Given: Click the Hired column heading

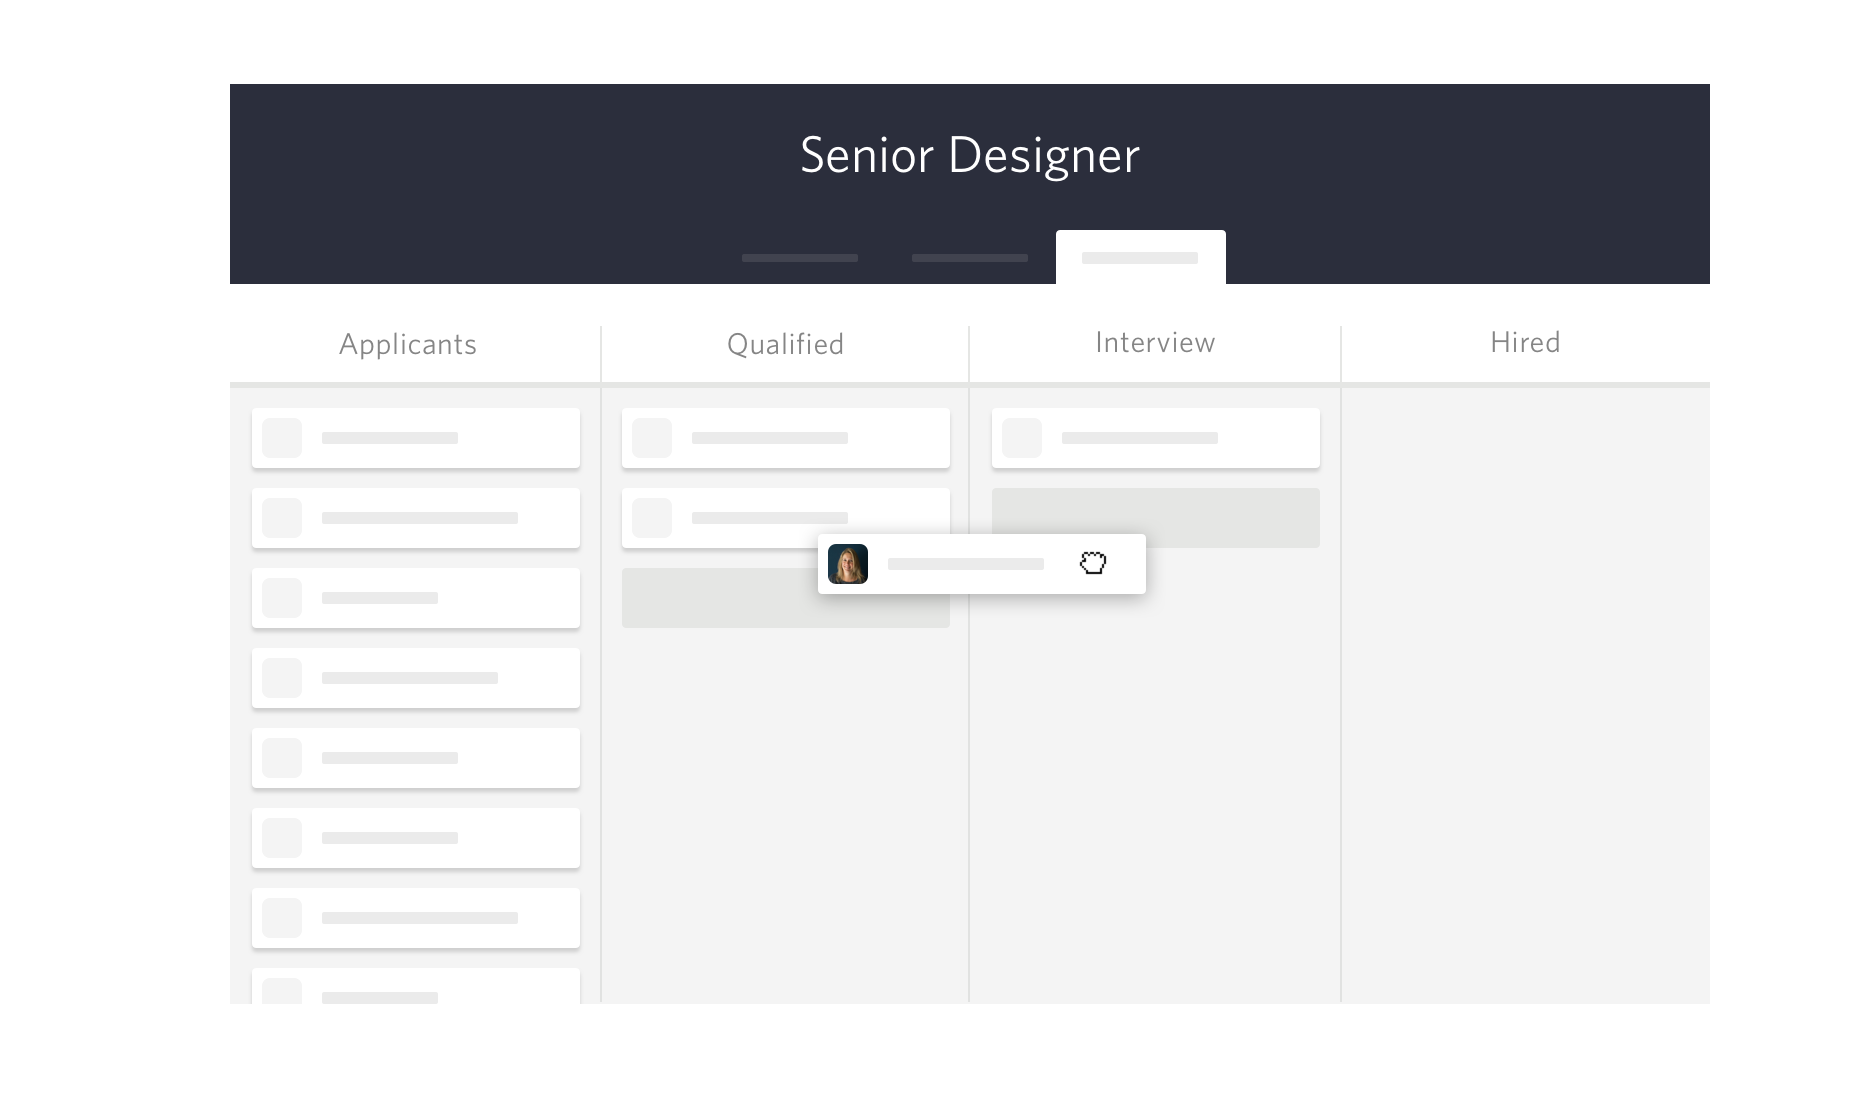Looking at the screenshot, I should coord(1525,343).
